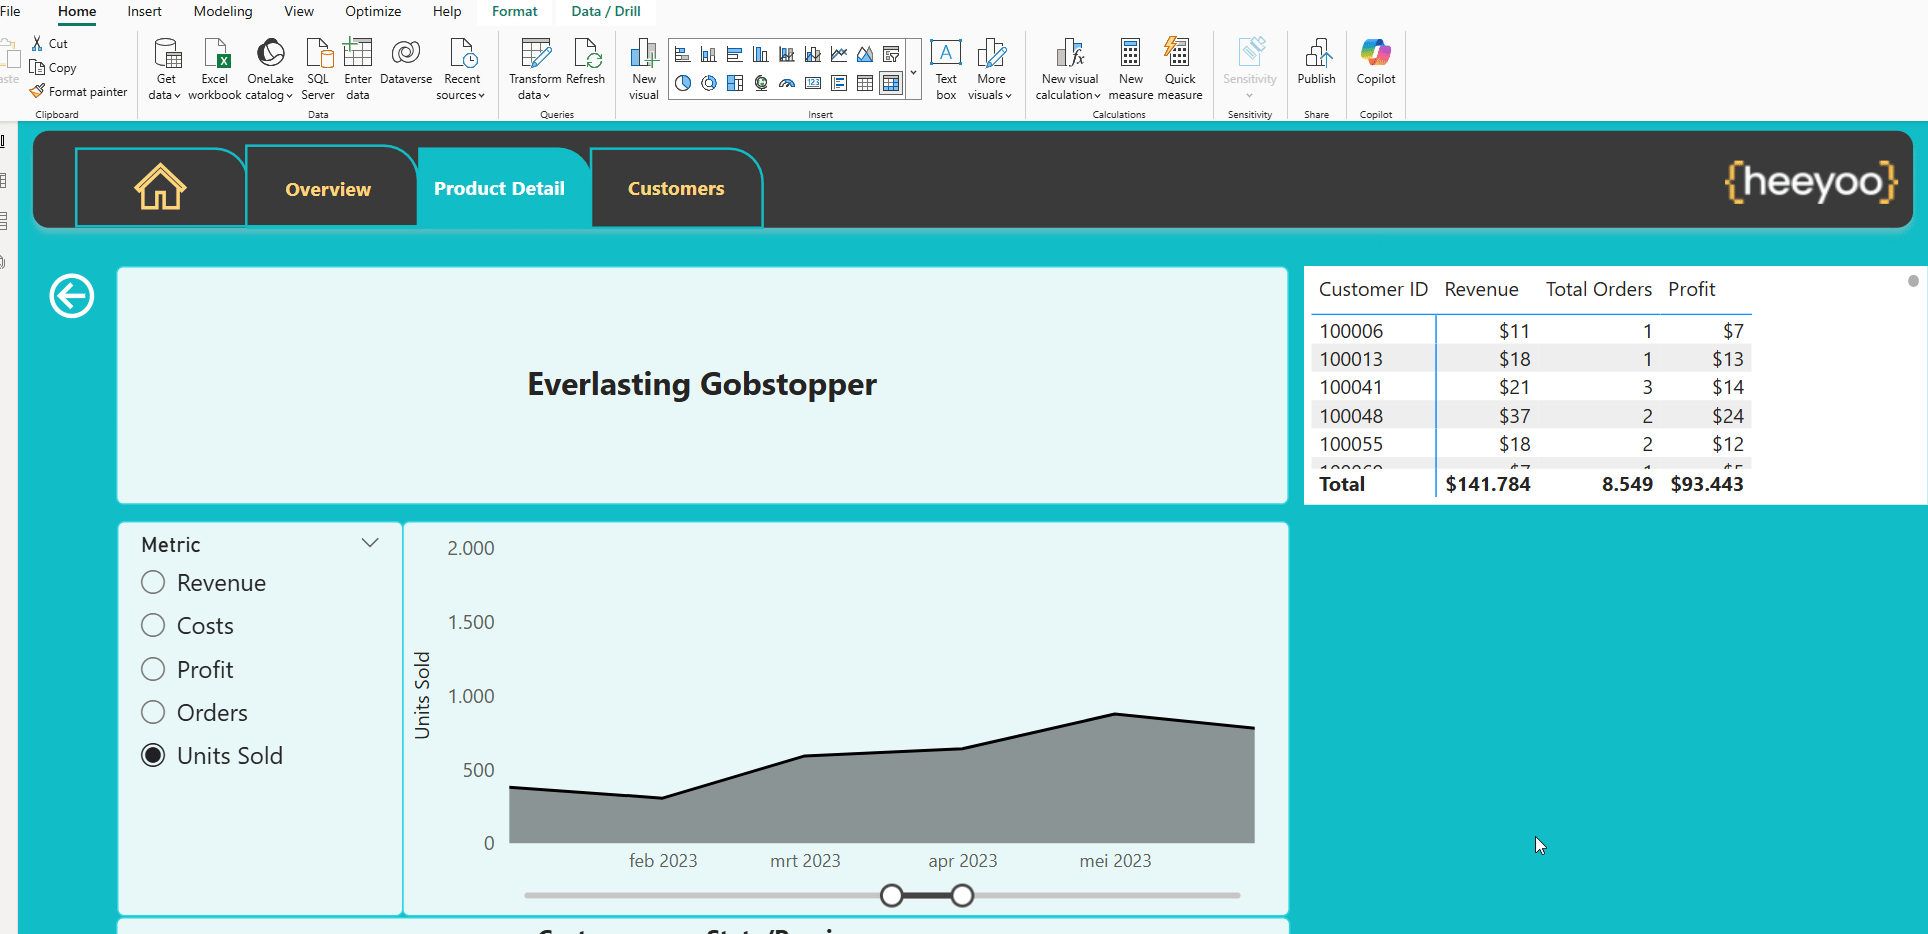1928x934 pixels.
Task: Refresh the data queries
Action: [586, 62]
